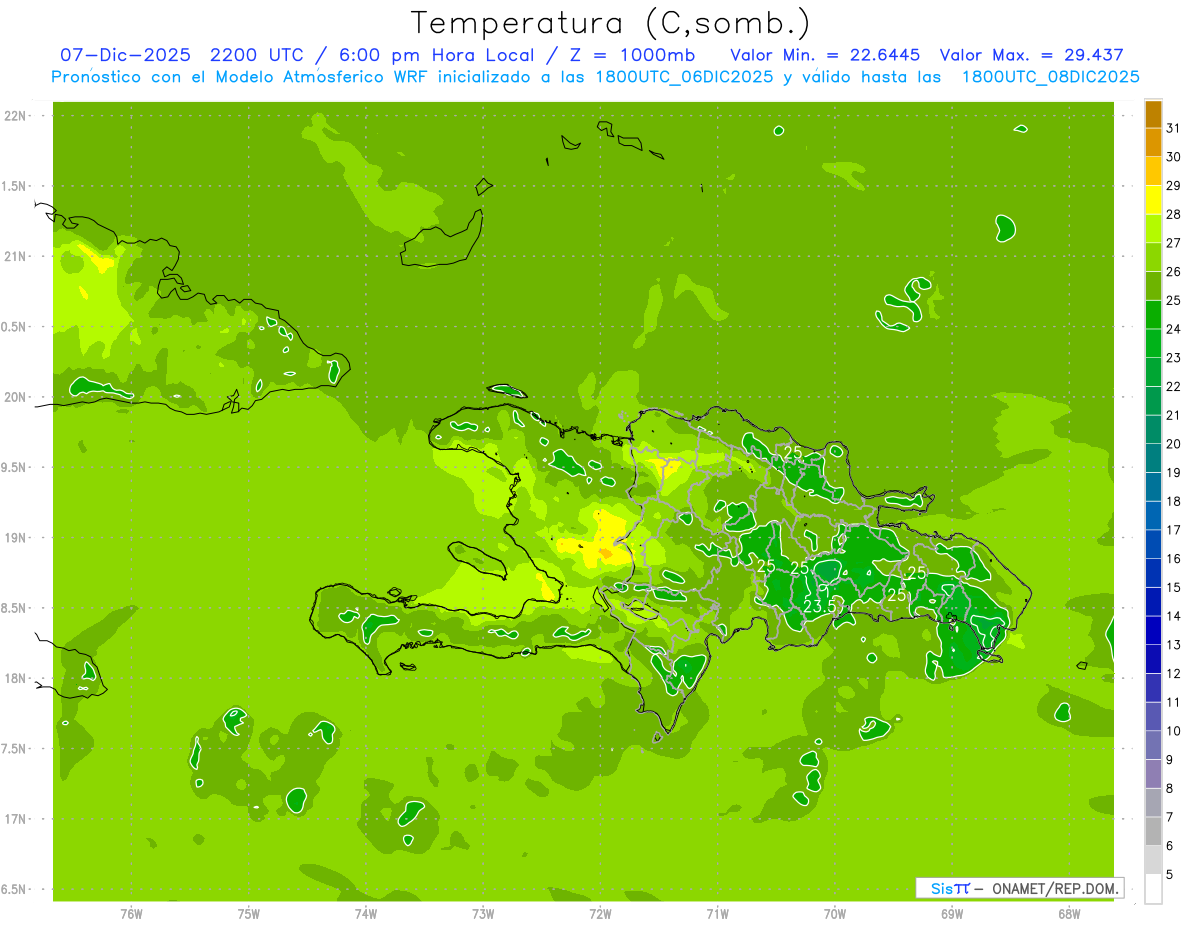Click the '22N' latitude axis label
1200x927 pixels.
tap(16, 116)
